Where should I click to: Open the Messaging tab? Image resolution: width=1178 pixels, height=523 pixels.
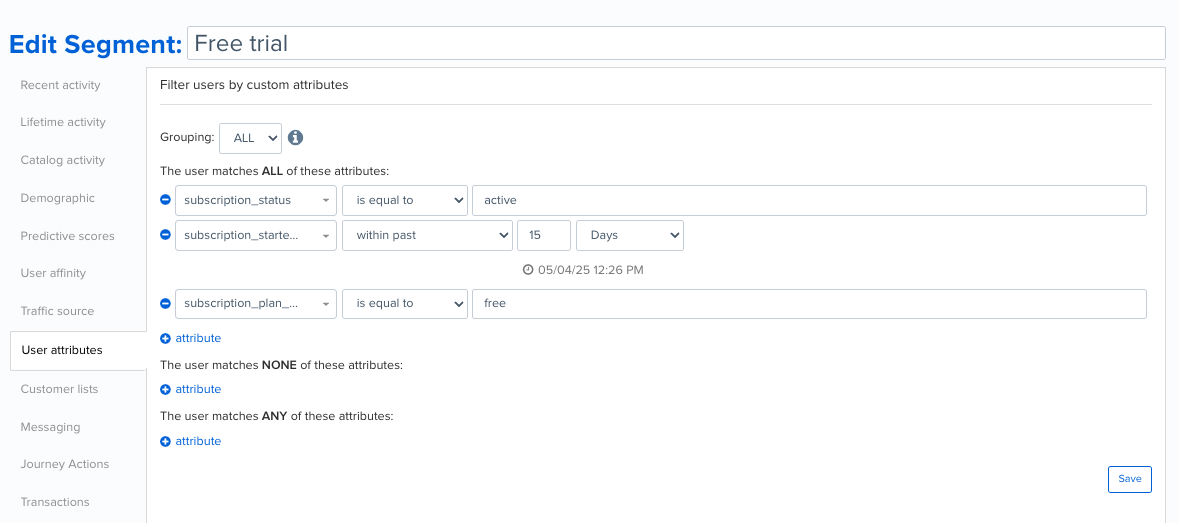[50, 427]
